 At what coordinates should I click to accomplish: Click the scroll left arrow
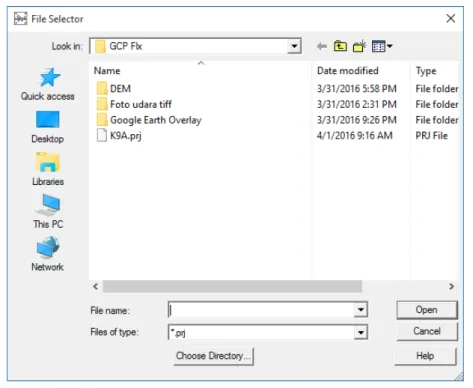[96, 286]
